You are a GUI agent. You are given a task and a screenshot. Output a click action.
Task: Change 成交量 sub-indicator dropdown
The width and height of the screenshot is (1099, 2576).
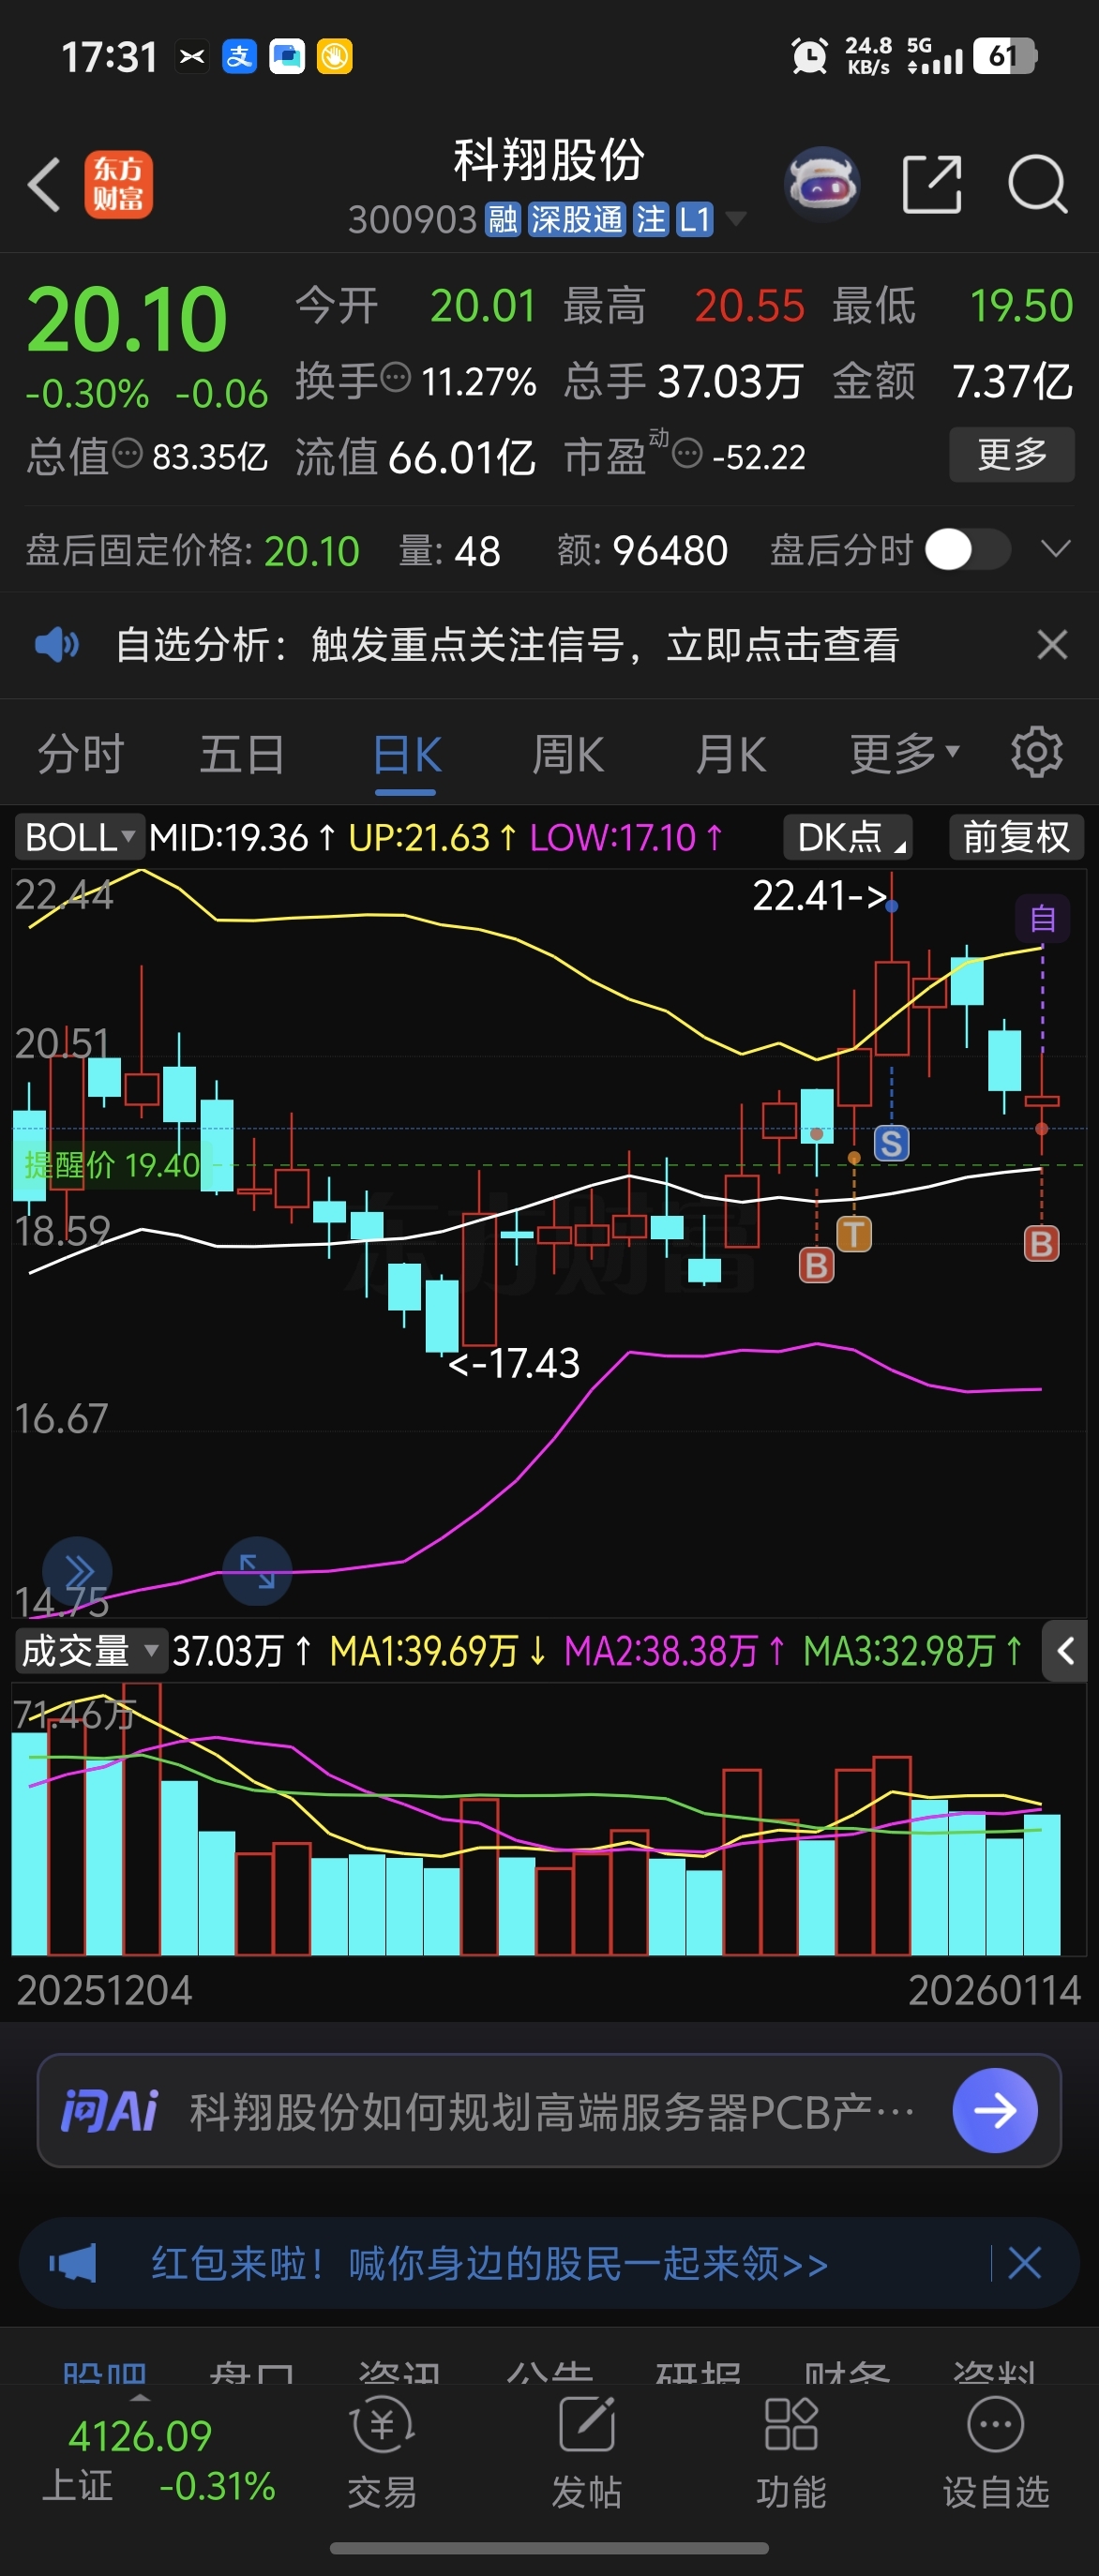click(x=90, y=1651)
